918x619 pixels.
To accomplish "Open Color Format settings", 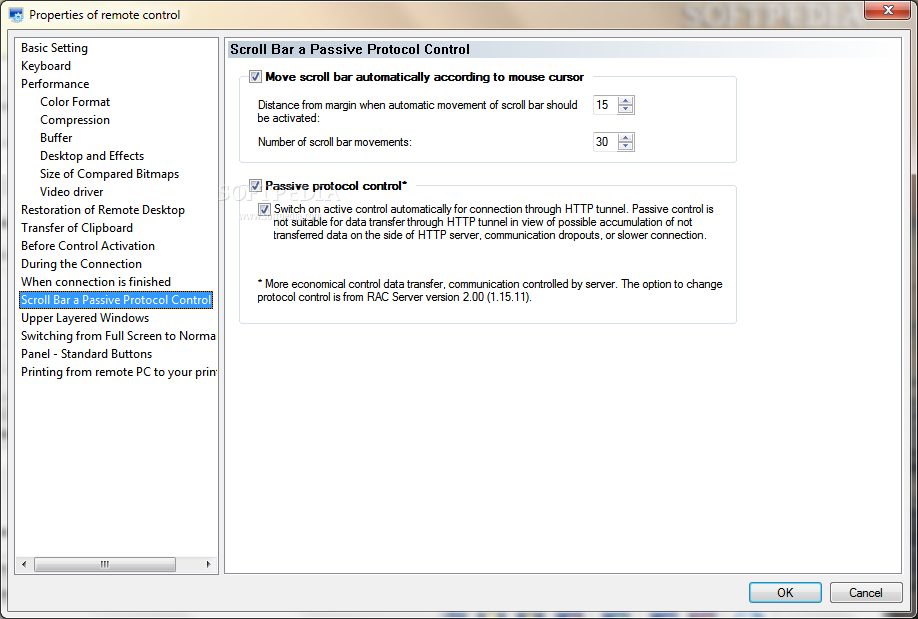I will coord(75,102).
